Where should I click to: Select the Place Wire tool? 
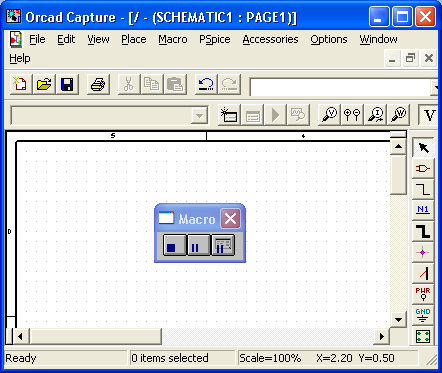coord(423,189)
